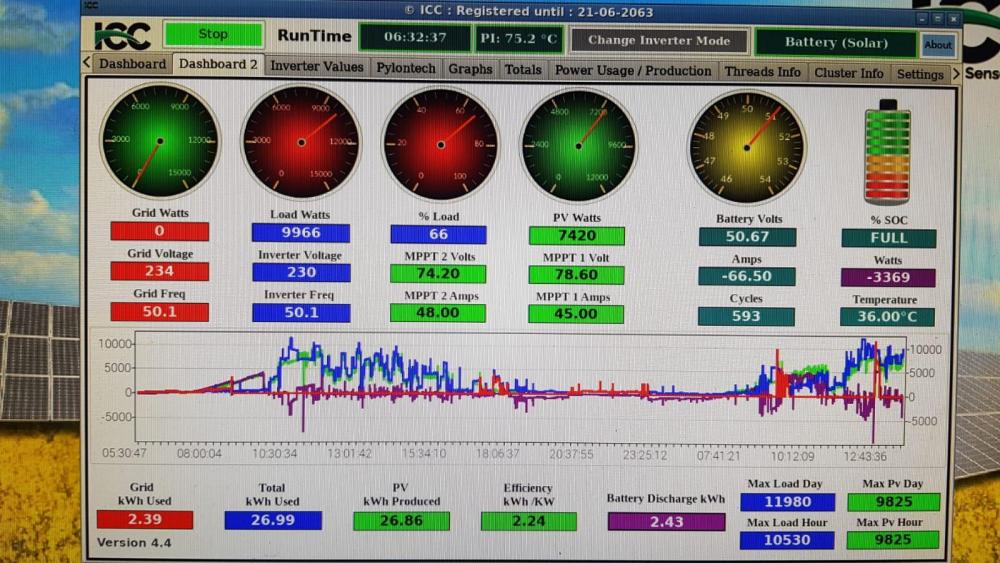This screenshot has height=563, width=1000.
Task: Click the % Load gauge dial
Action: point(440,145)
